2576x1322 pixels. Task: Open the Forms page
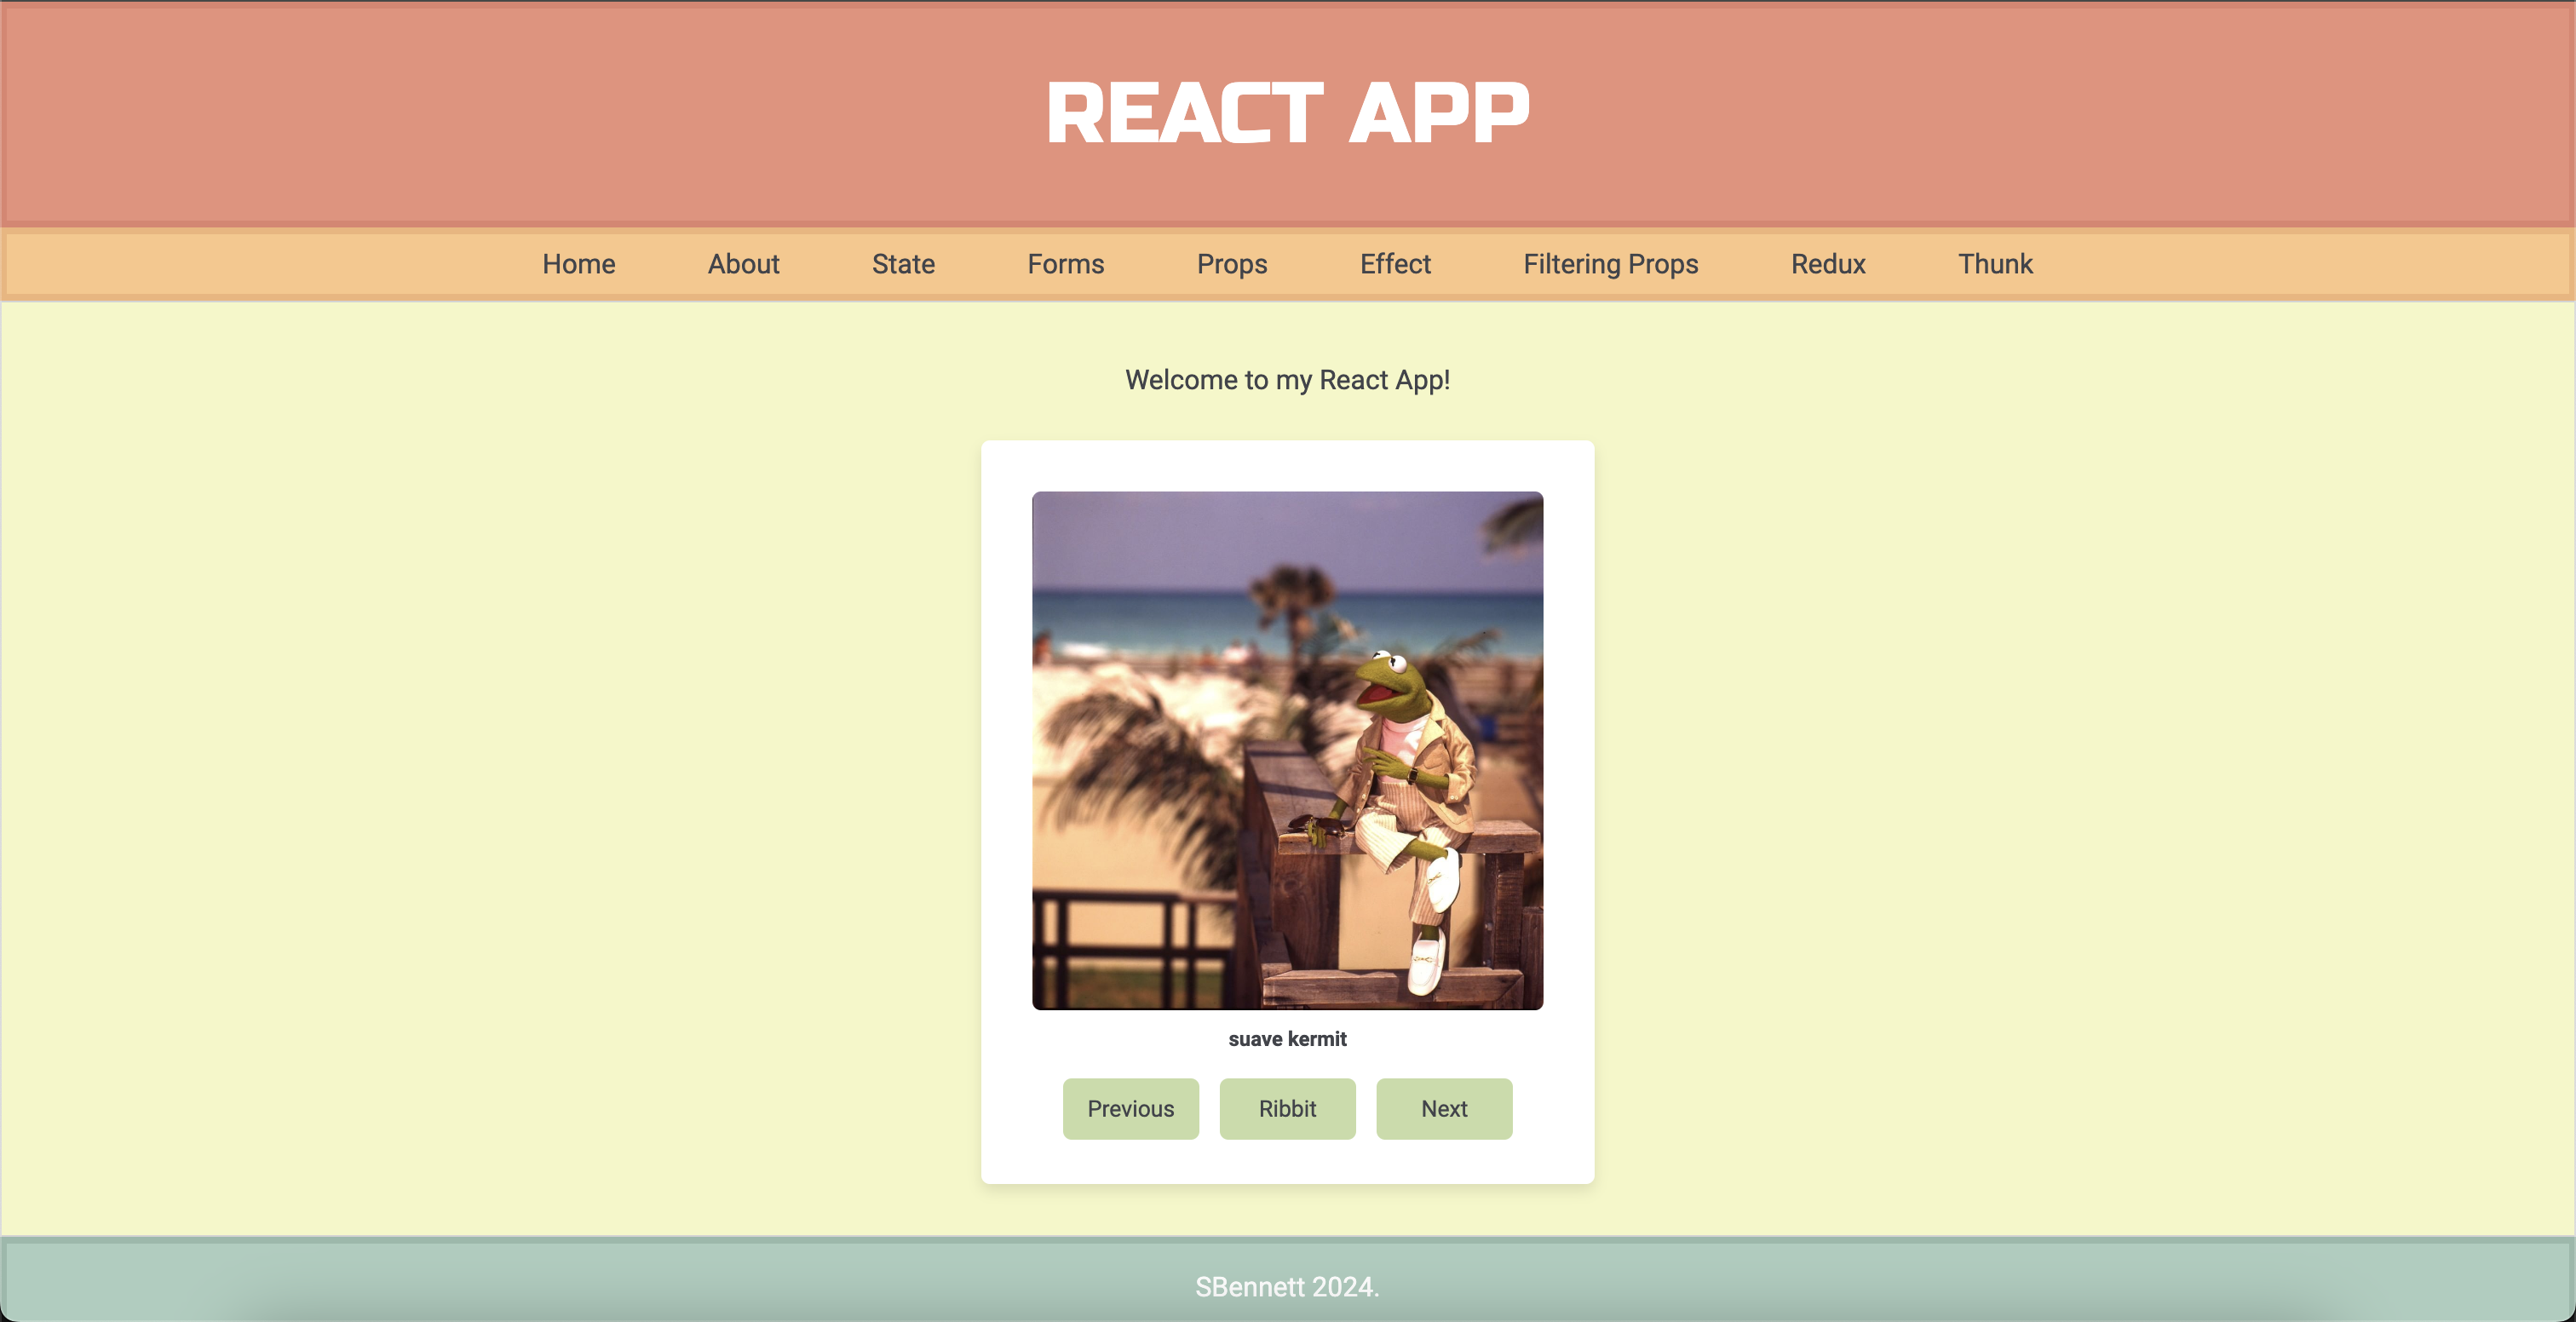coord(1066,264)
